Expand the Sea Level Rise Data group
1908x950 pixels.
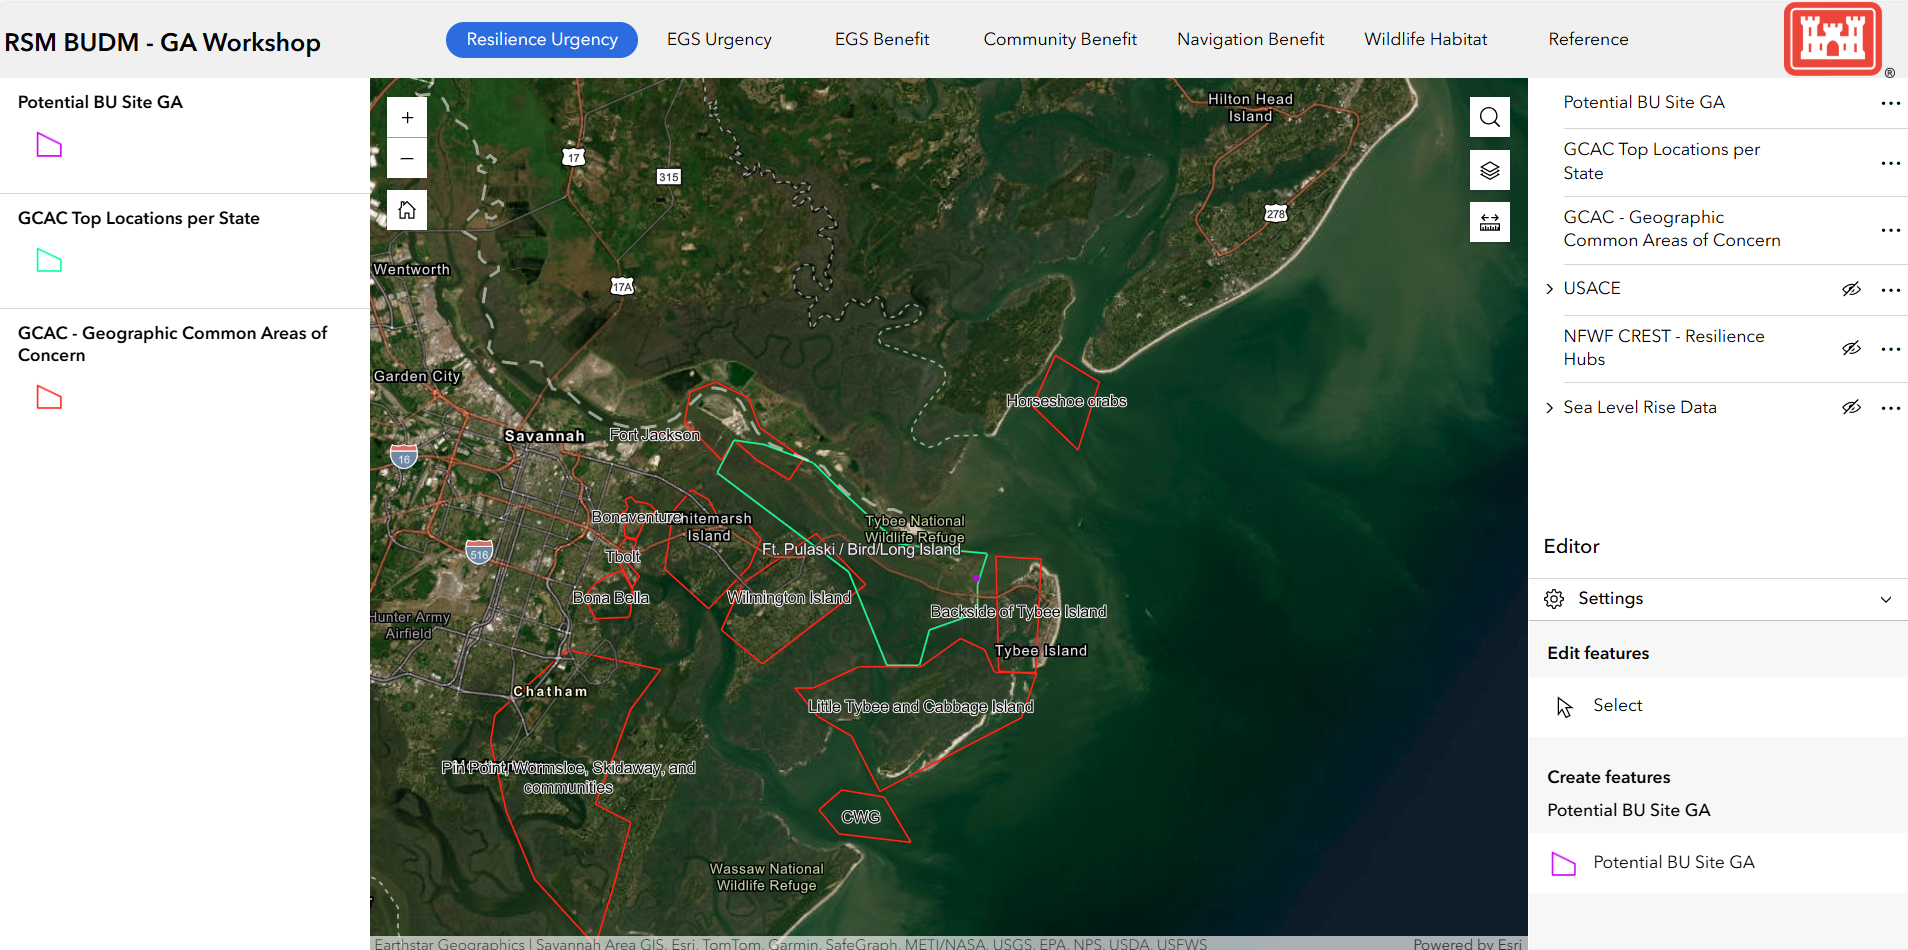point(1549,407)
